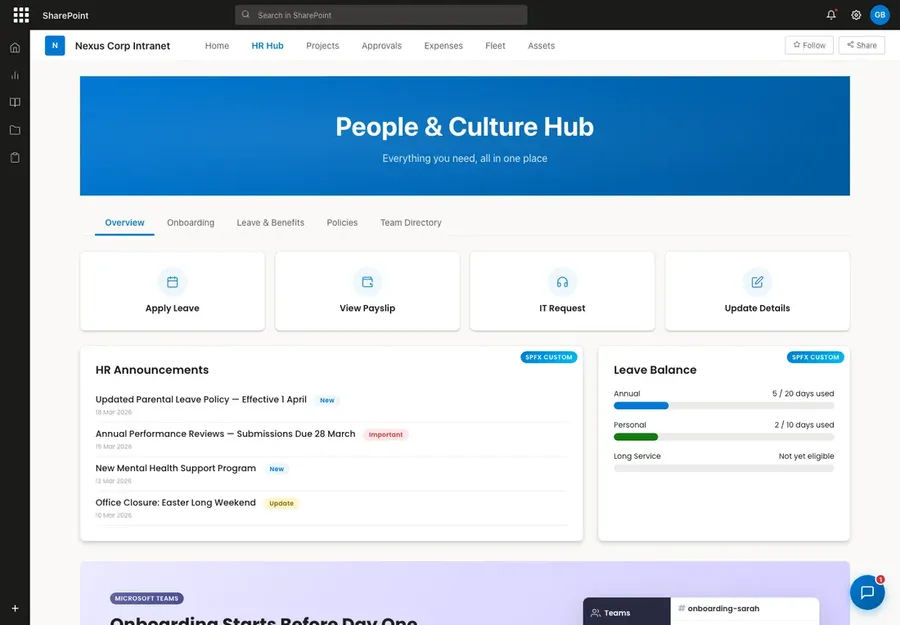Go to the Home nav item
Image resolution: width=900 pixels, height=625 pixels.
(x=217, y=45)
